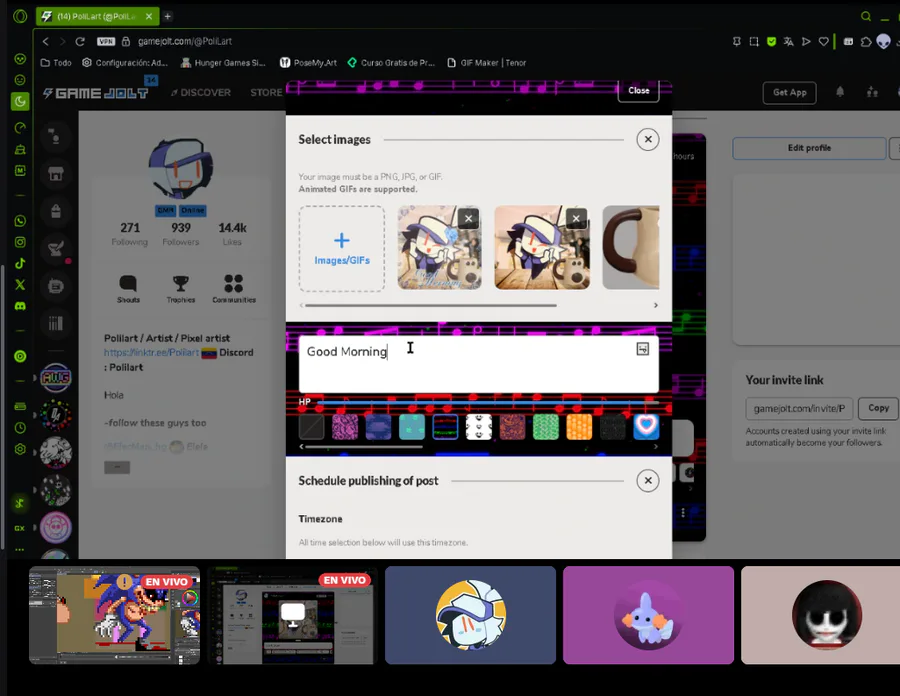Click the image list horizontal scrollbar
The height and width of the screenshot is (696, 900).
430,305
